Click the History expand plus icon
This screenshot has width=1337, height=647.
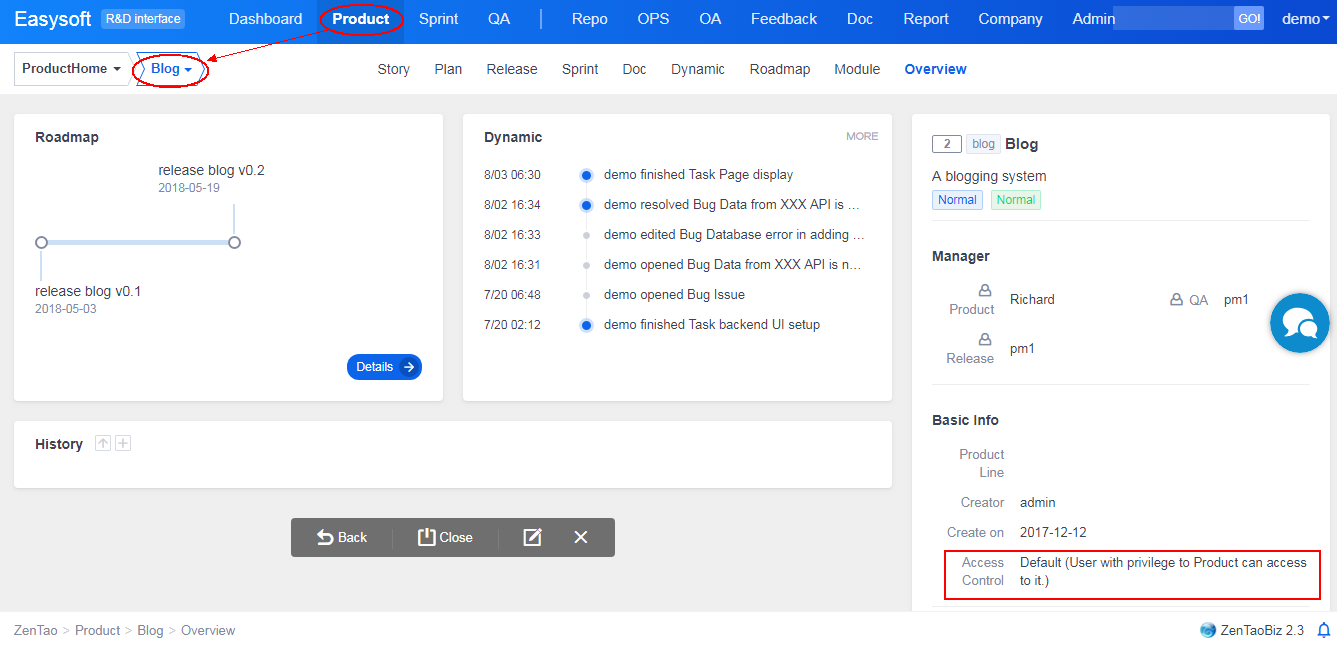[x=123, y=443]
